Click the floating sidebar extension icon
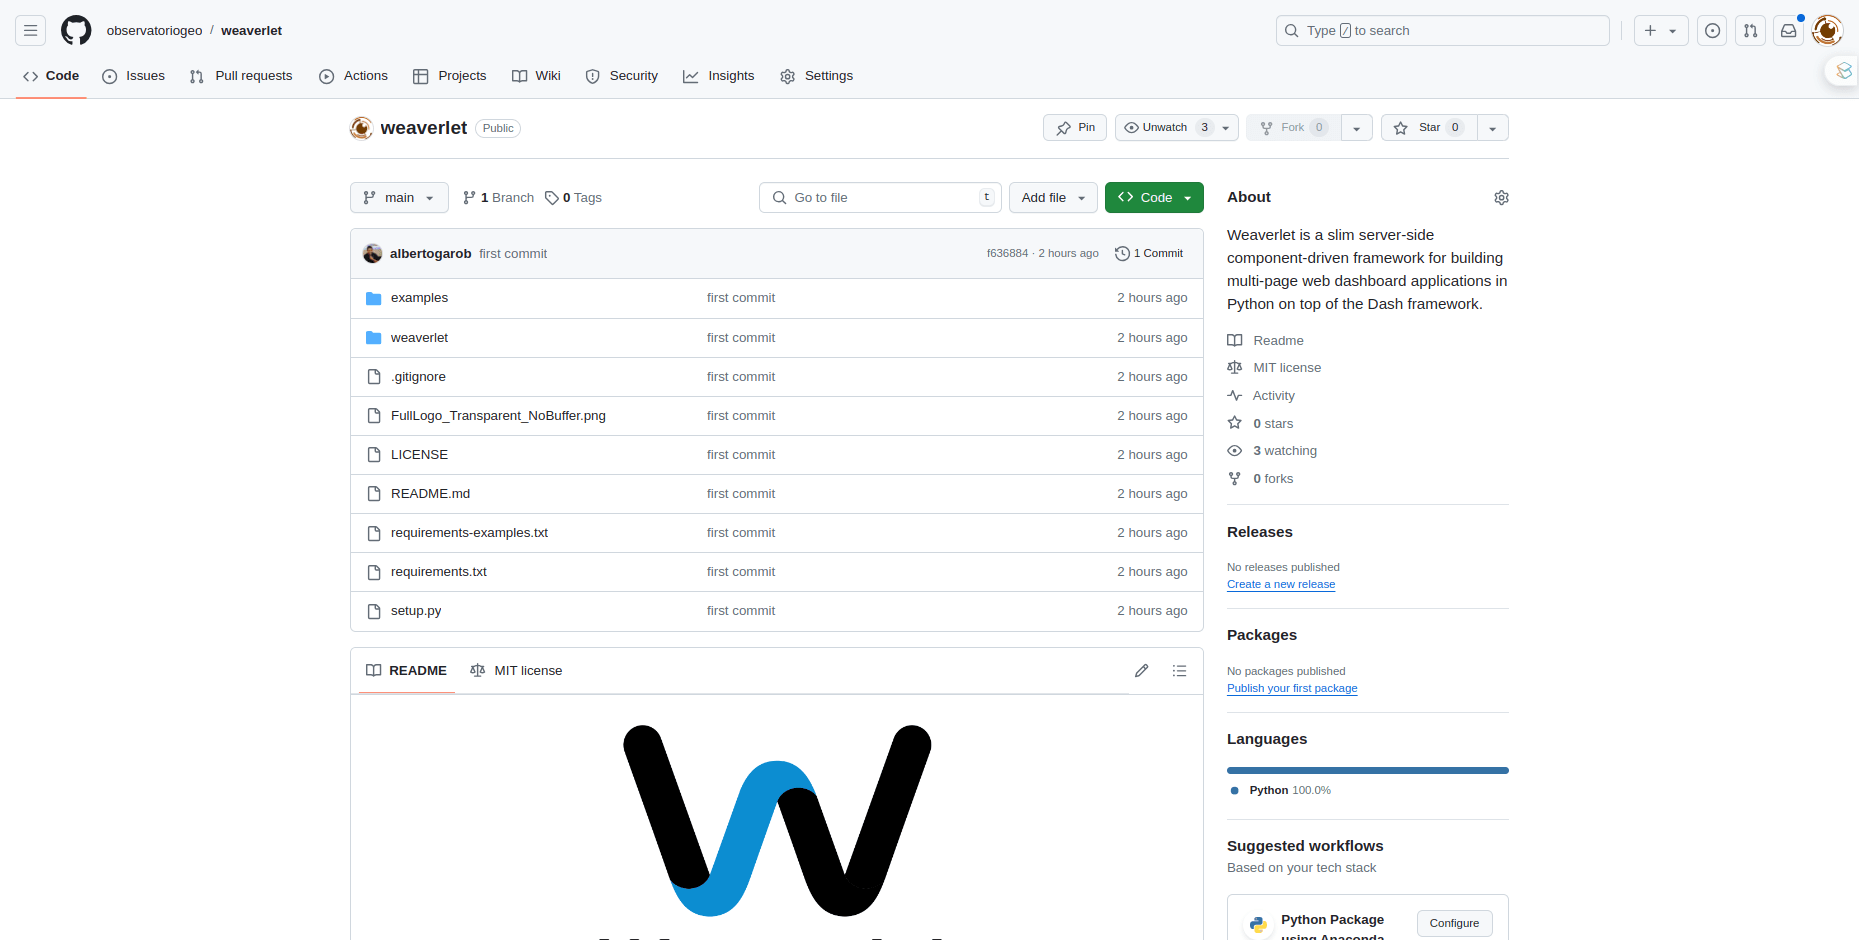1859x940 pixels. (1843, 71)
